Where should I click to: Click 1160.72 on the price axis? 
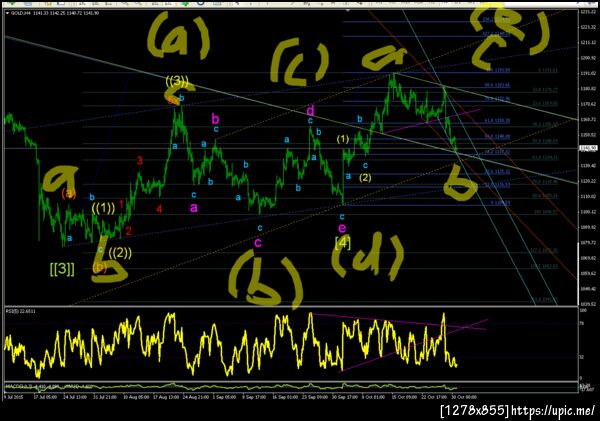pos(589,119)
